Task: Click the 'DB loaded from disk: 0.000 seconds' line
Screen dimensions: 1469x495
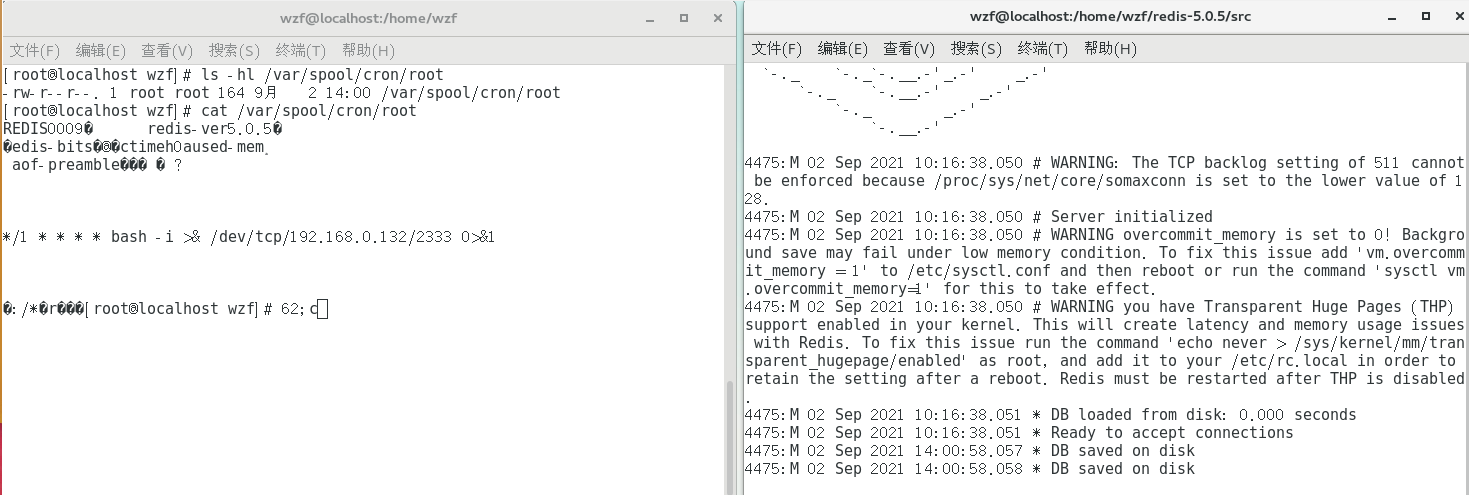Action: [1051, 415]
